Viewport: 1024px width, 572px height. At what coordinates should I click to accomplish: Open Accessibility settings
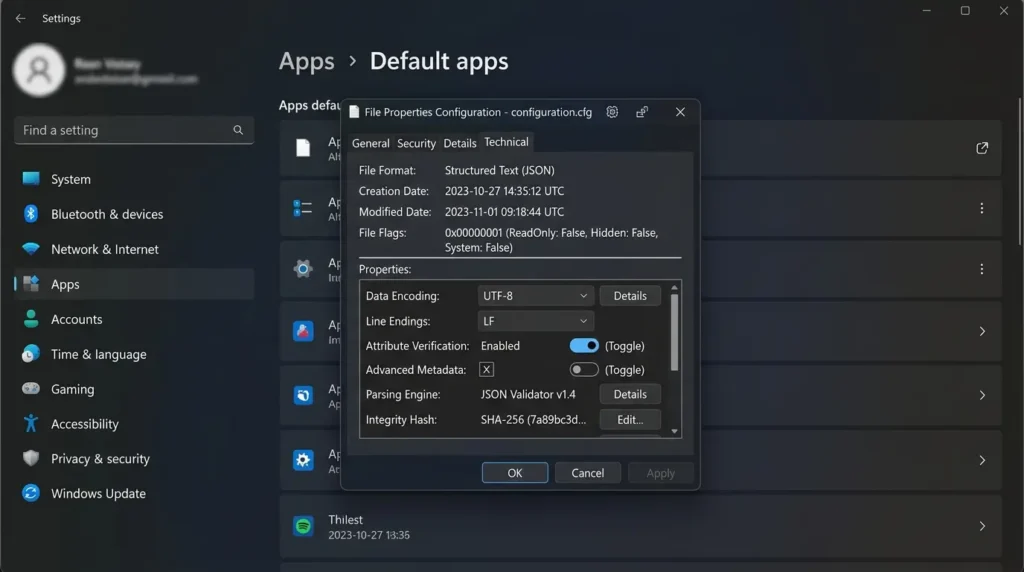coord(134,424)
